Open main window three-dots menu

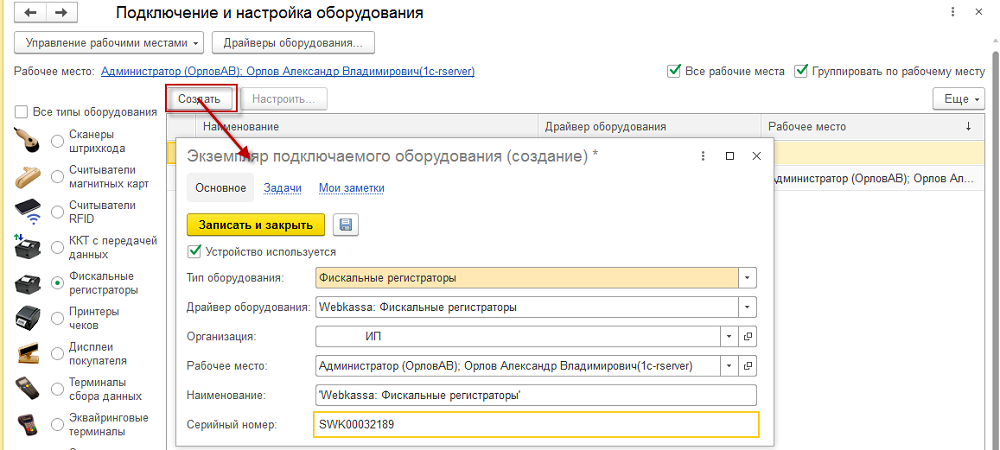point(953,12)
